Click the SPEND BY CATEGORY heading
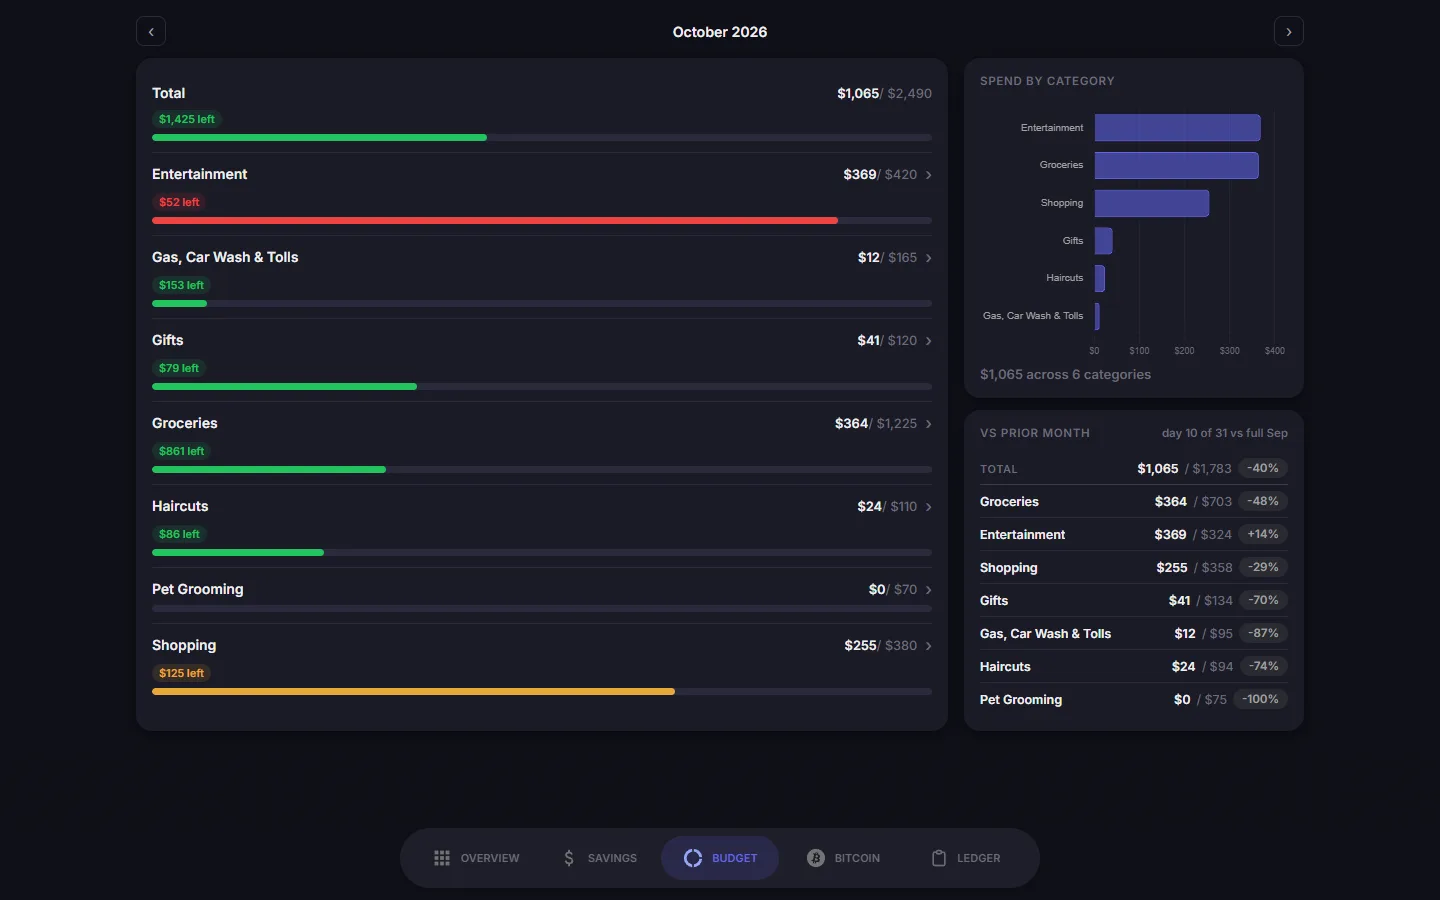Image resolution: width=1440 pixels, height=900 pixels. coord(1047,81)
